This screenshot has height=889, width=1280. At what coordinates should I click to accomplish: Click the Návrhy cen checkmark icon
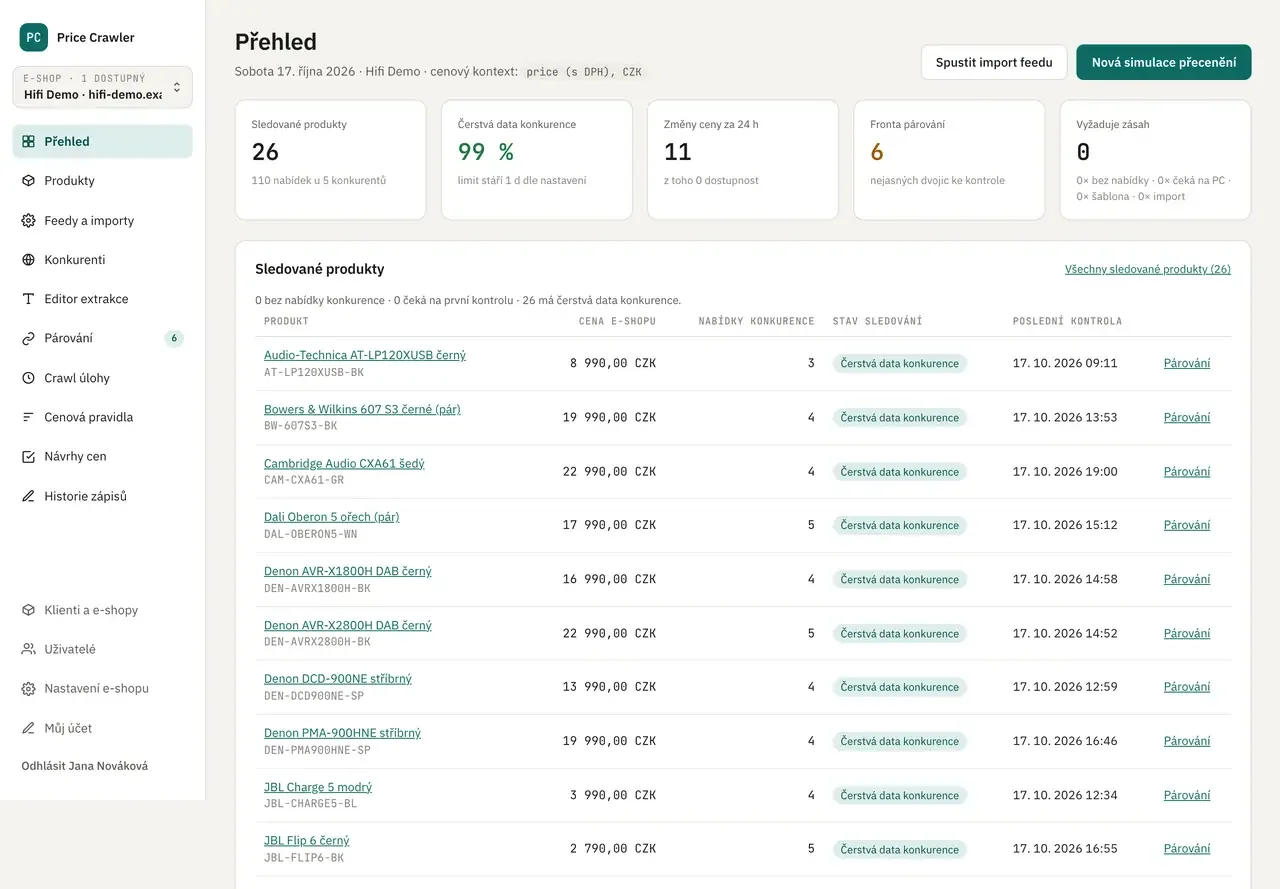(x=28, y=456)
